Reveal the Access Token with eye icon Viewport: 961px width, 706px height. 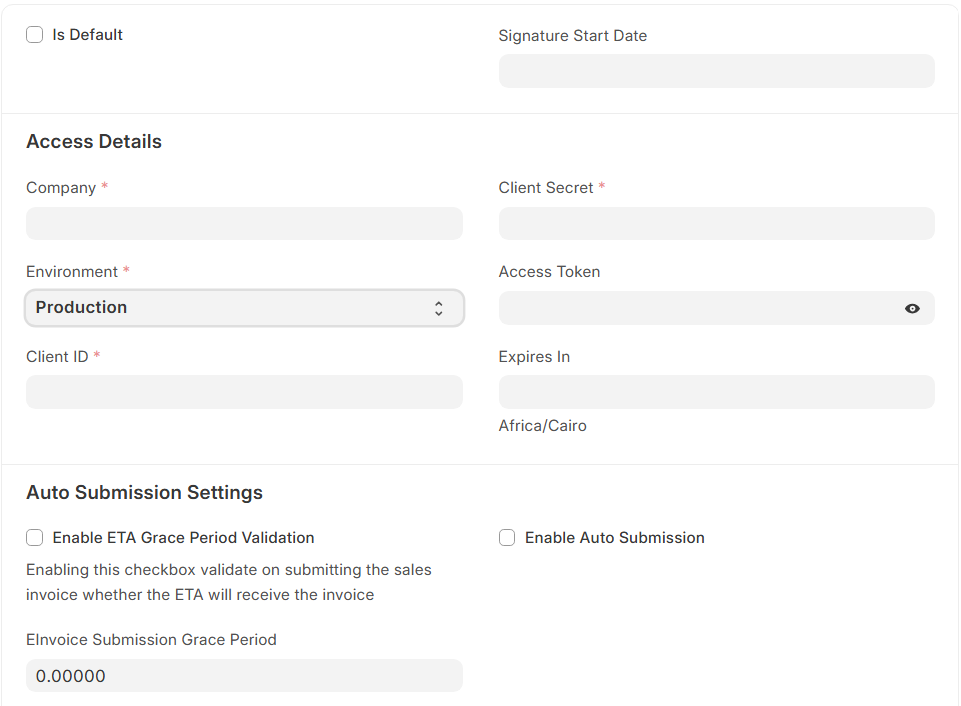(x=911, y=309)
